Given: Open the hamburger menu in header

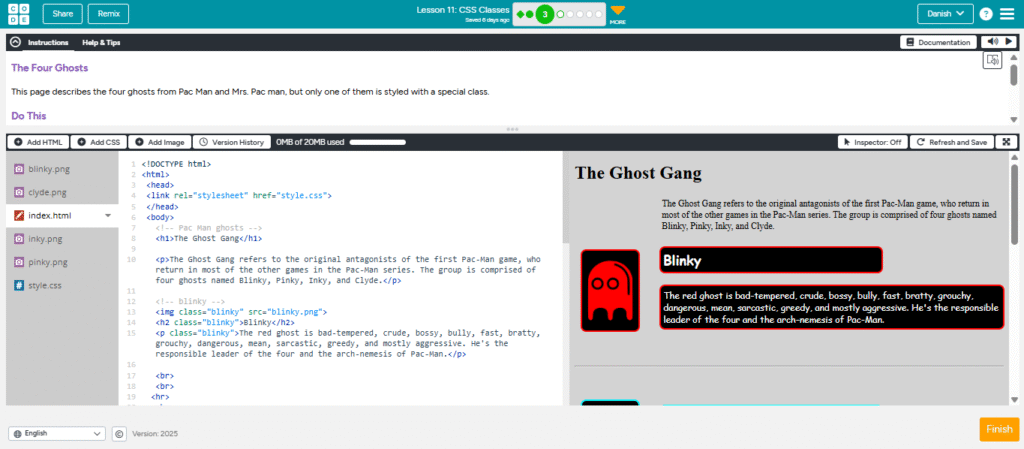Looking at the screenshot, I should pyautogui.click(x=1006, y=14).
